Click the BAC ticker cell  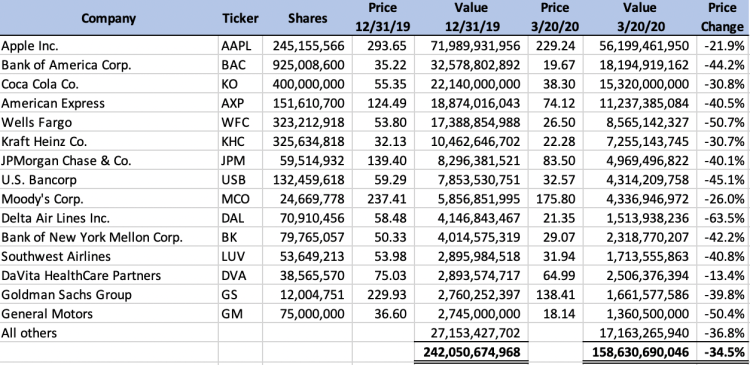[x=240, y=65]
